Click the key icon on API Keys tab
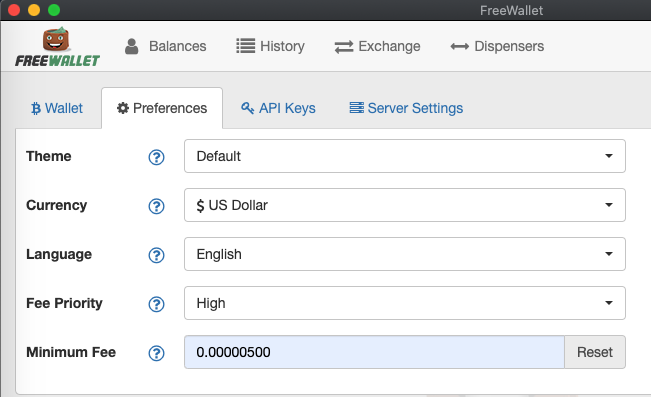The width and height of the screenshot is (651, 397). click(247, 108)
